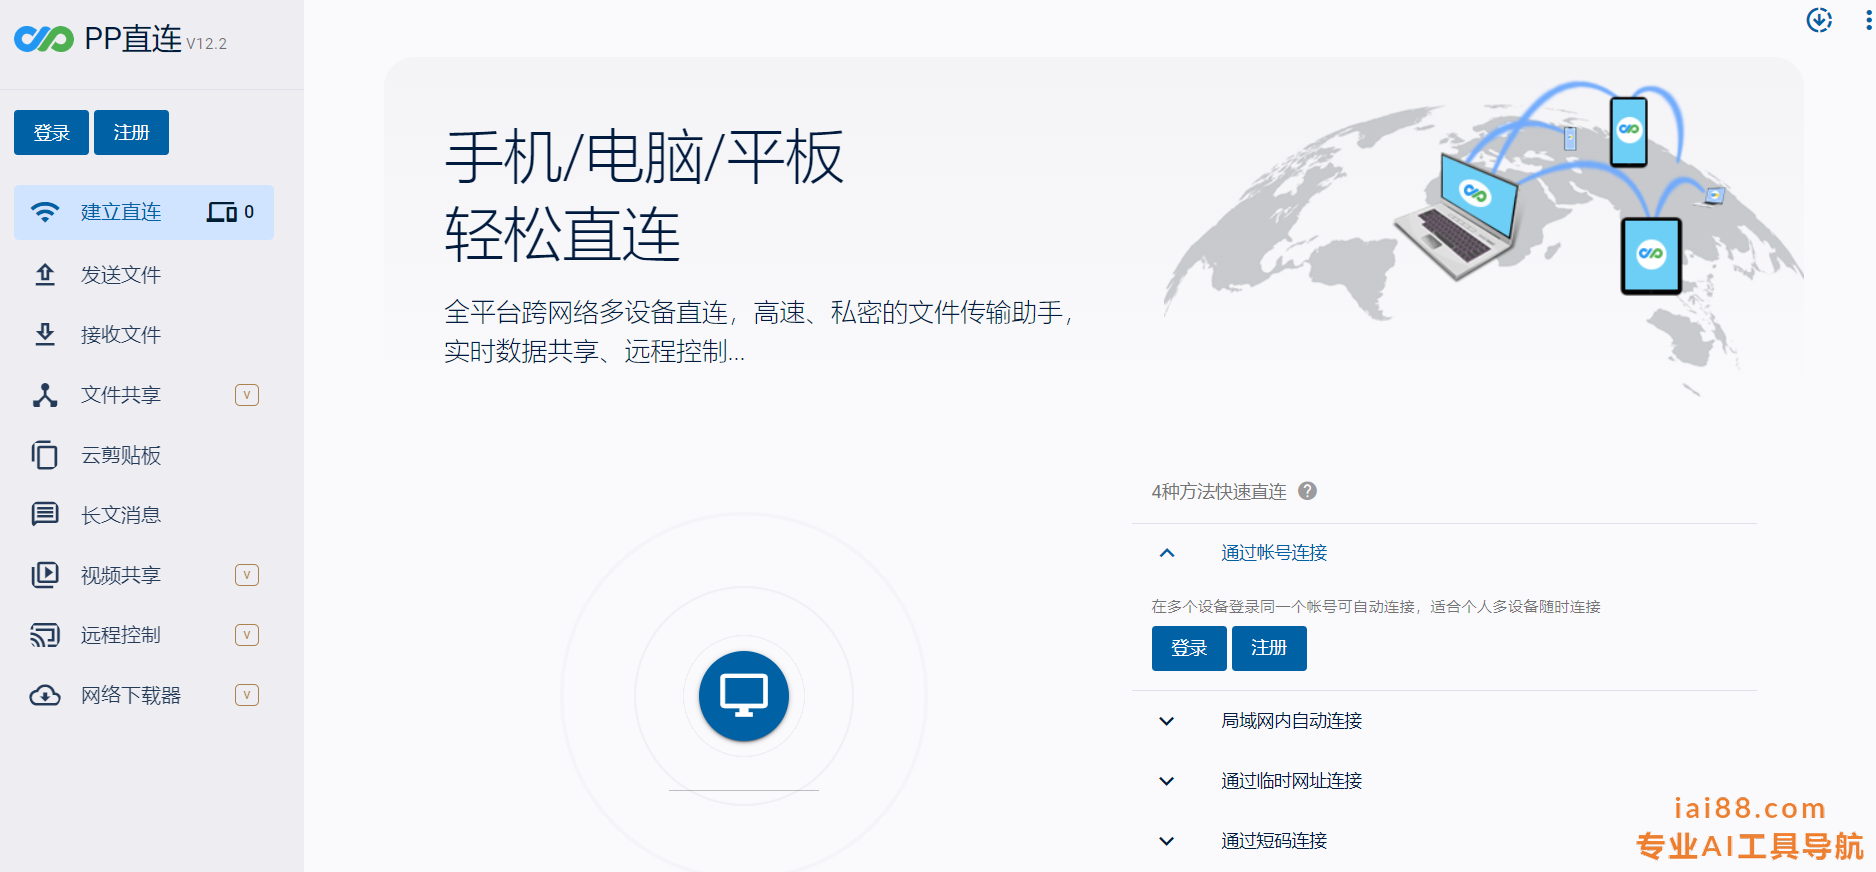Open the 远程控制 menu item
The height and width of the screenshot is (872, 1876).
point(144,635)
